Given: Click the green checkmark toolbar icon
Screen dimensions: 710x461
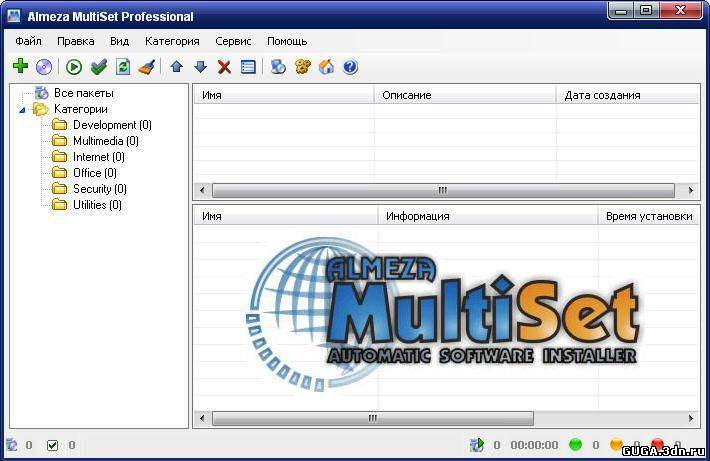Looking at the screenshot, I should (99, 67).
